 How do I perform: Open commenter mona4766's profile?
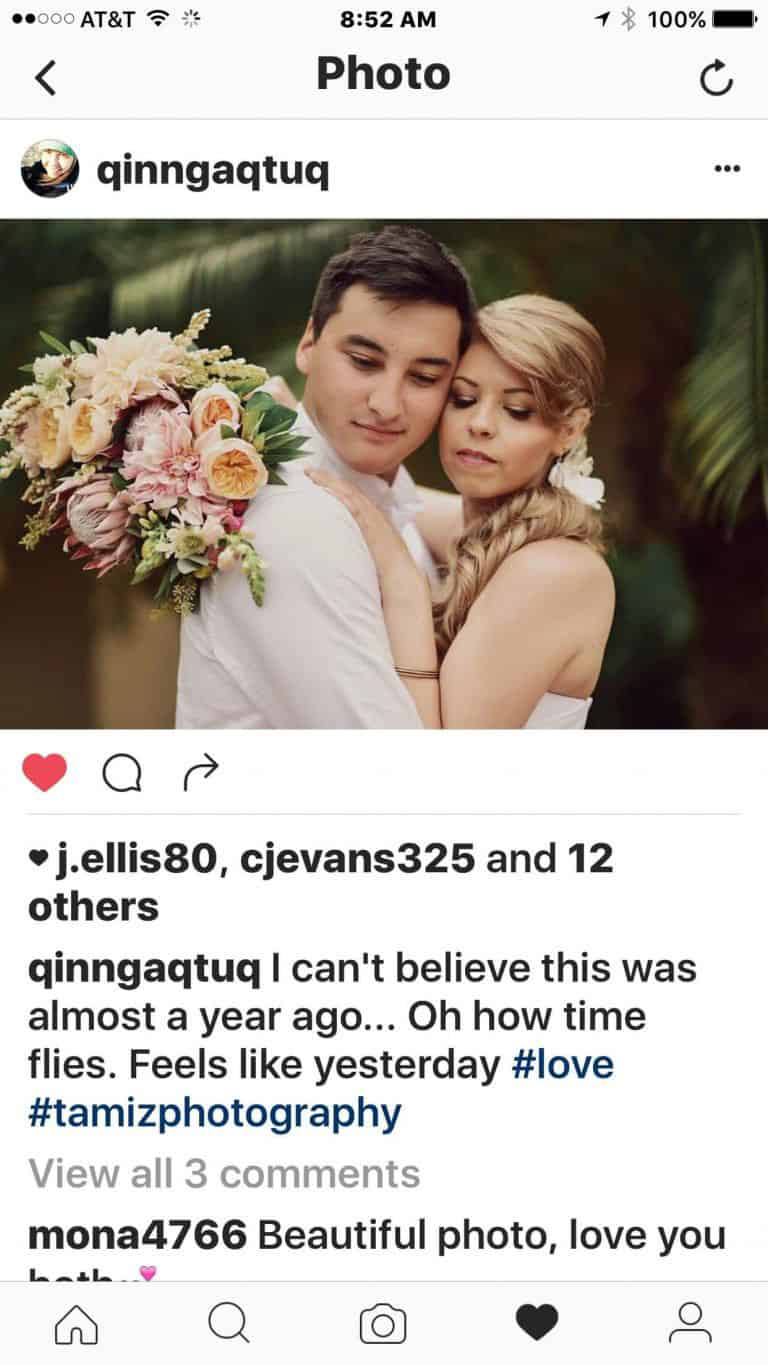[x=138, y=1236]
